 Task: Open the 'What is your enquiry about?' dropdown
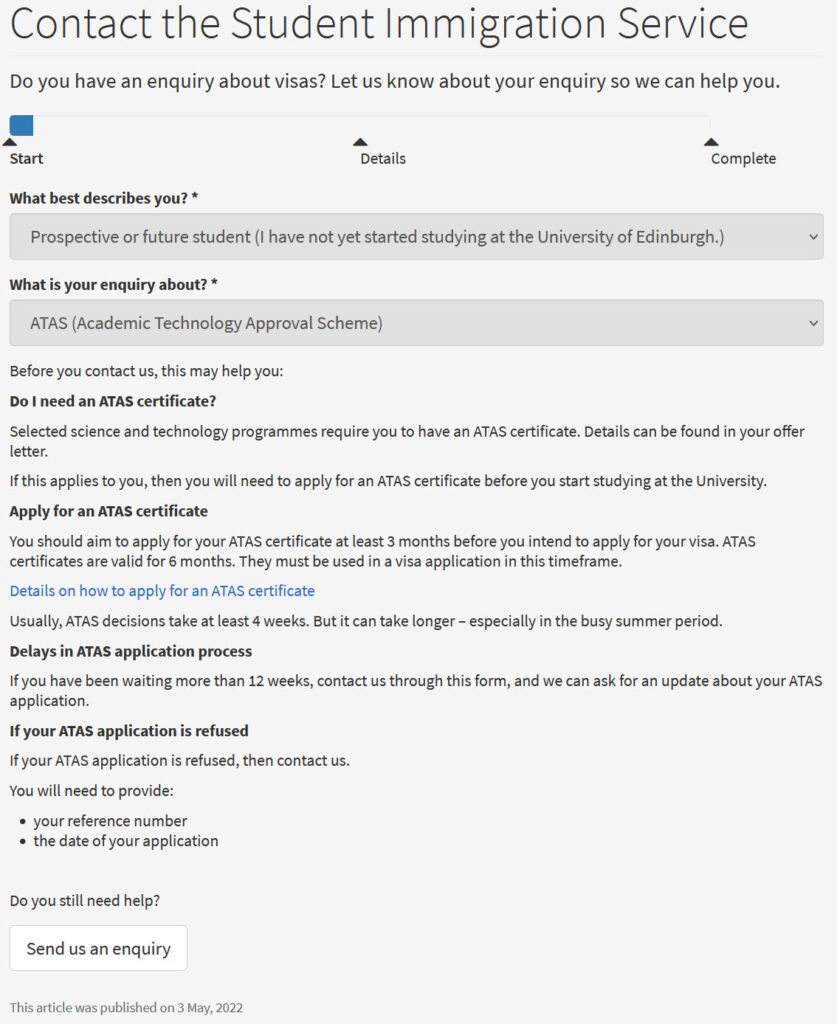click(x=416, y=323)
